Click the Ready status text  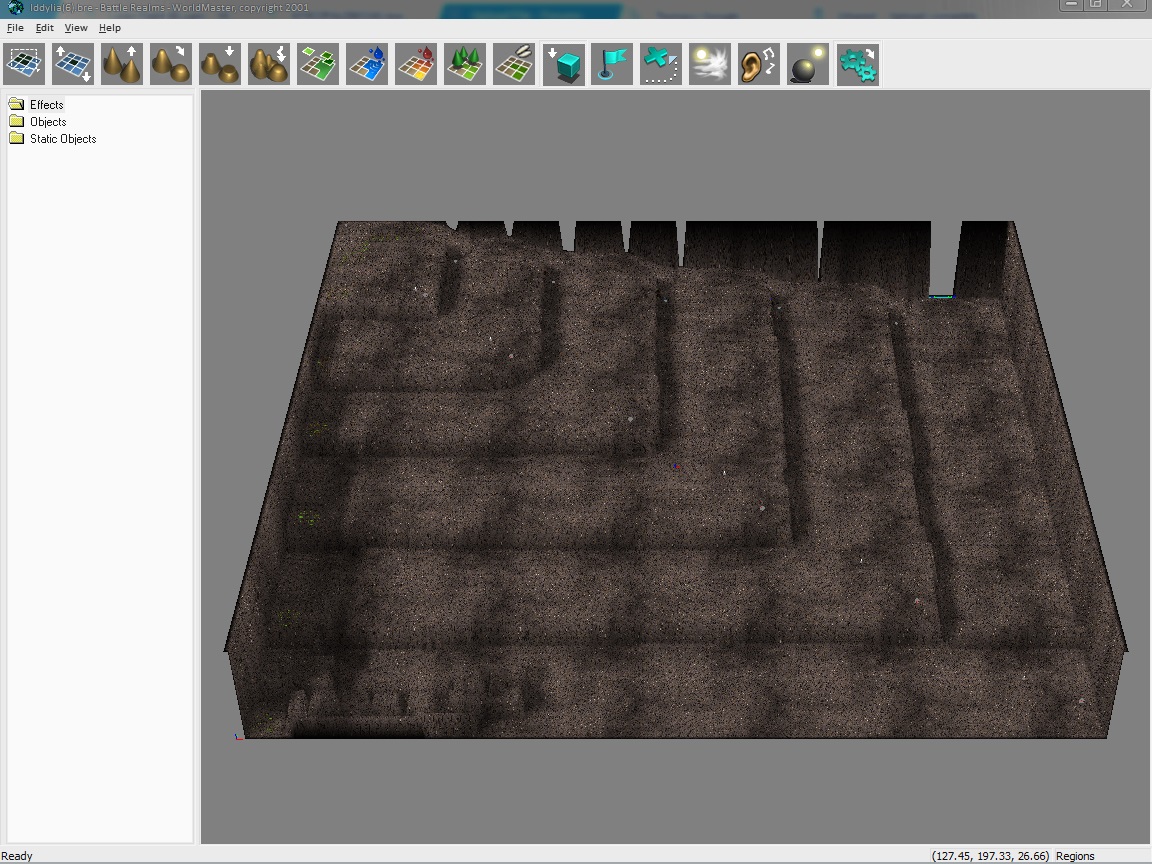tap(17, 856)
